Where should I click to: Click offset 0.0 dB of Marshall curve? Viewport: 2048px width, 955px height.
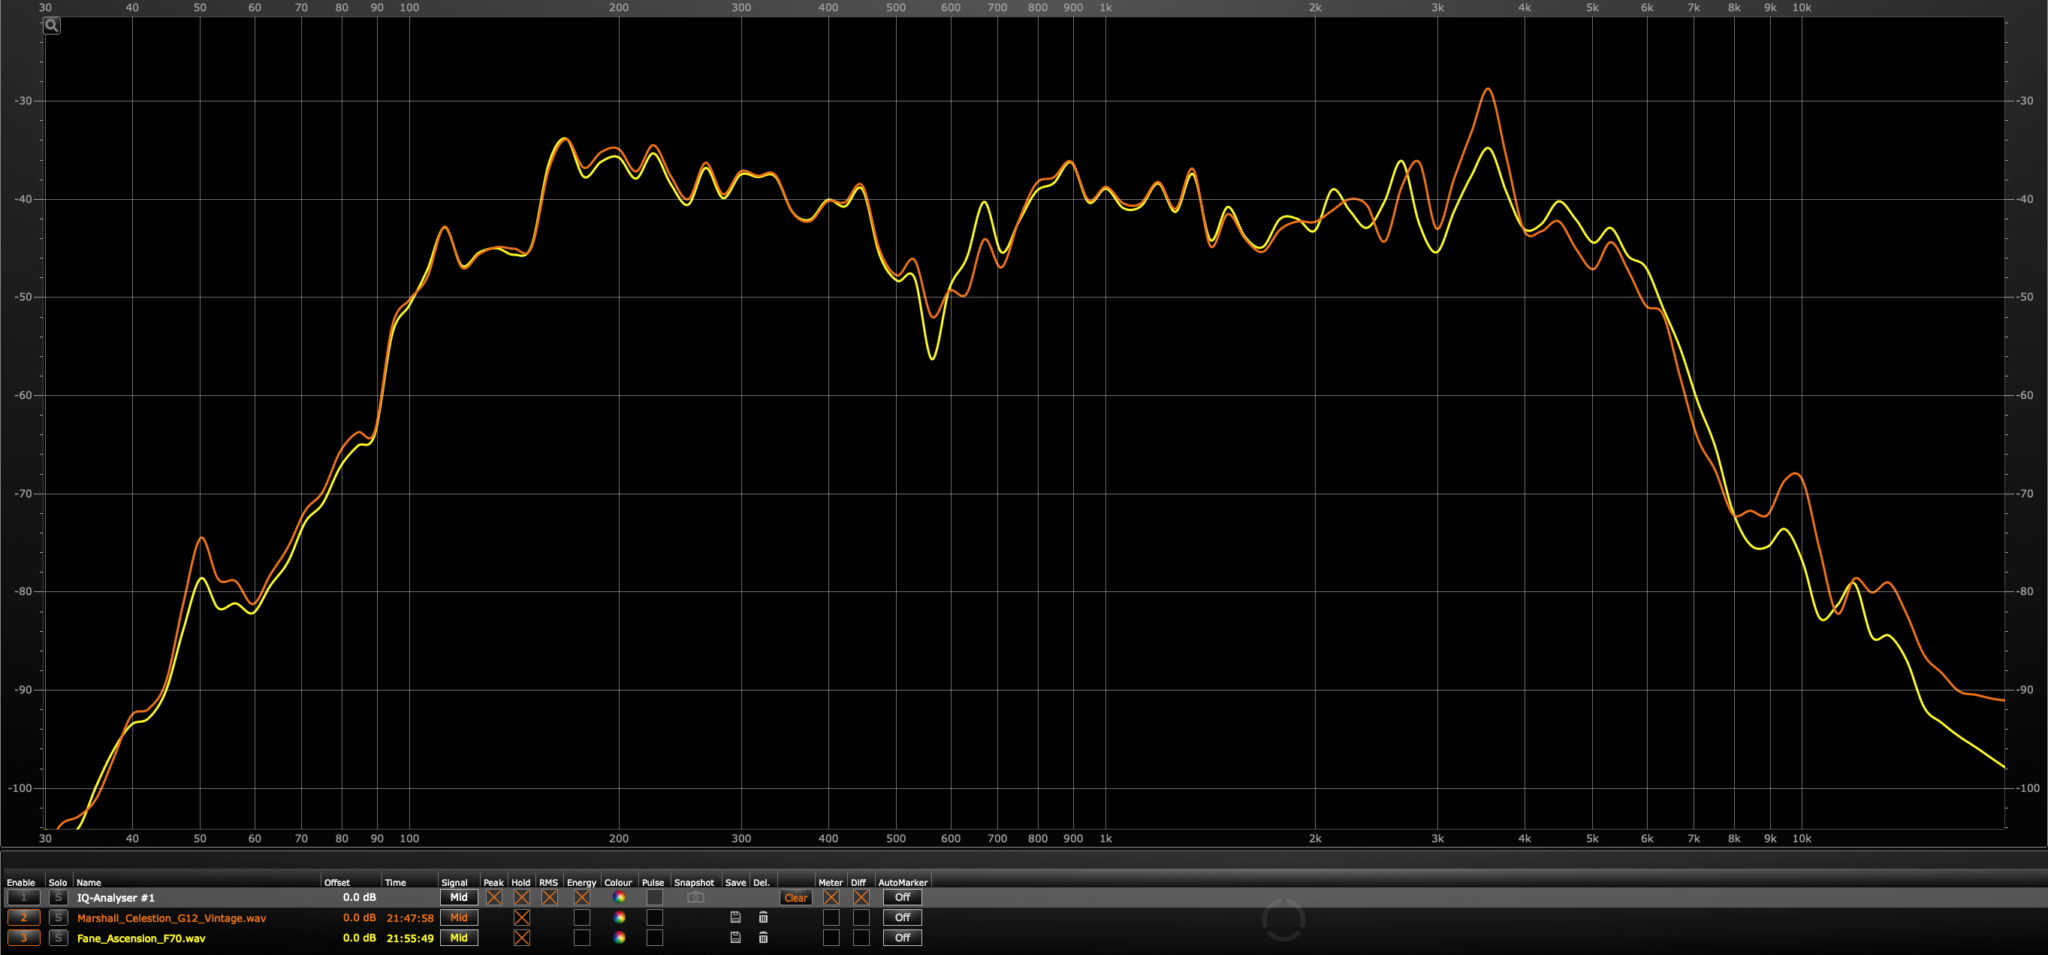359,917
